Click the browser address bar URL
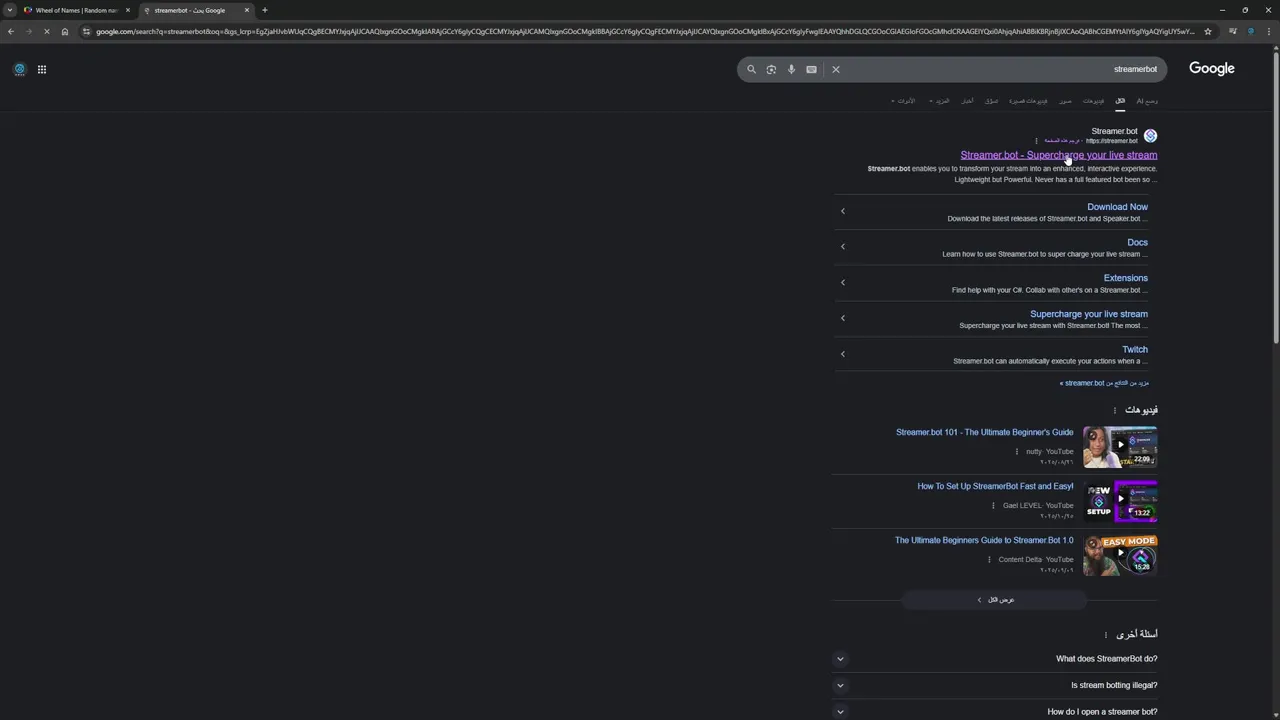Viewport: 1280px width, 720px height. pos(645,31)
